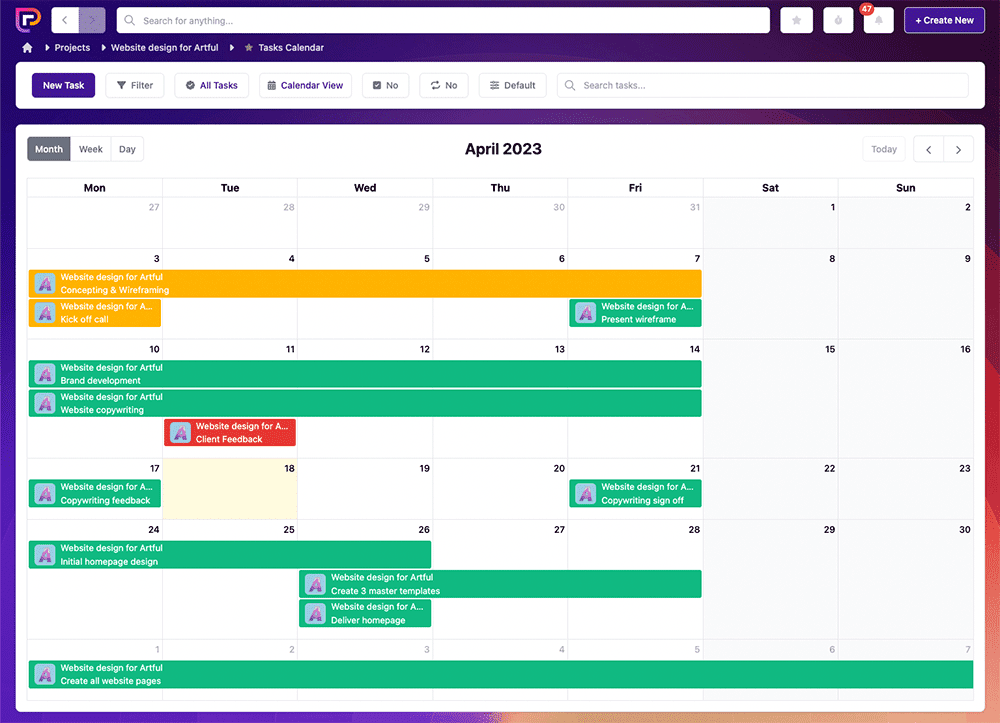Open favorites with the star button
The height and width of the screenshot is (723, 1000).
(797, 20)
